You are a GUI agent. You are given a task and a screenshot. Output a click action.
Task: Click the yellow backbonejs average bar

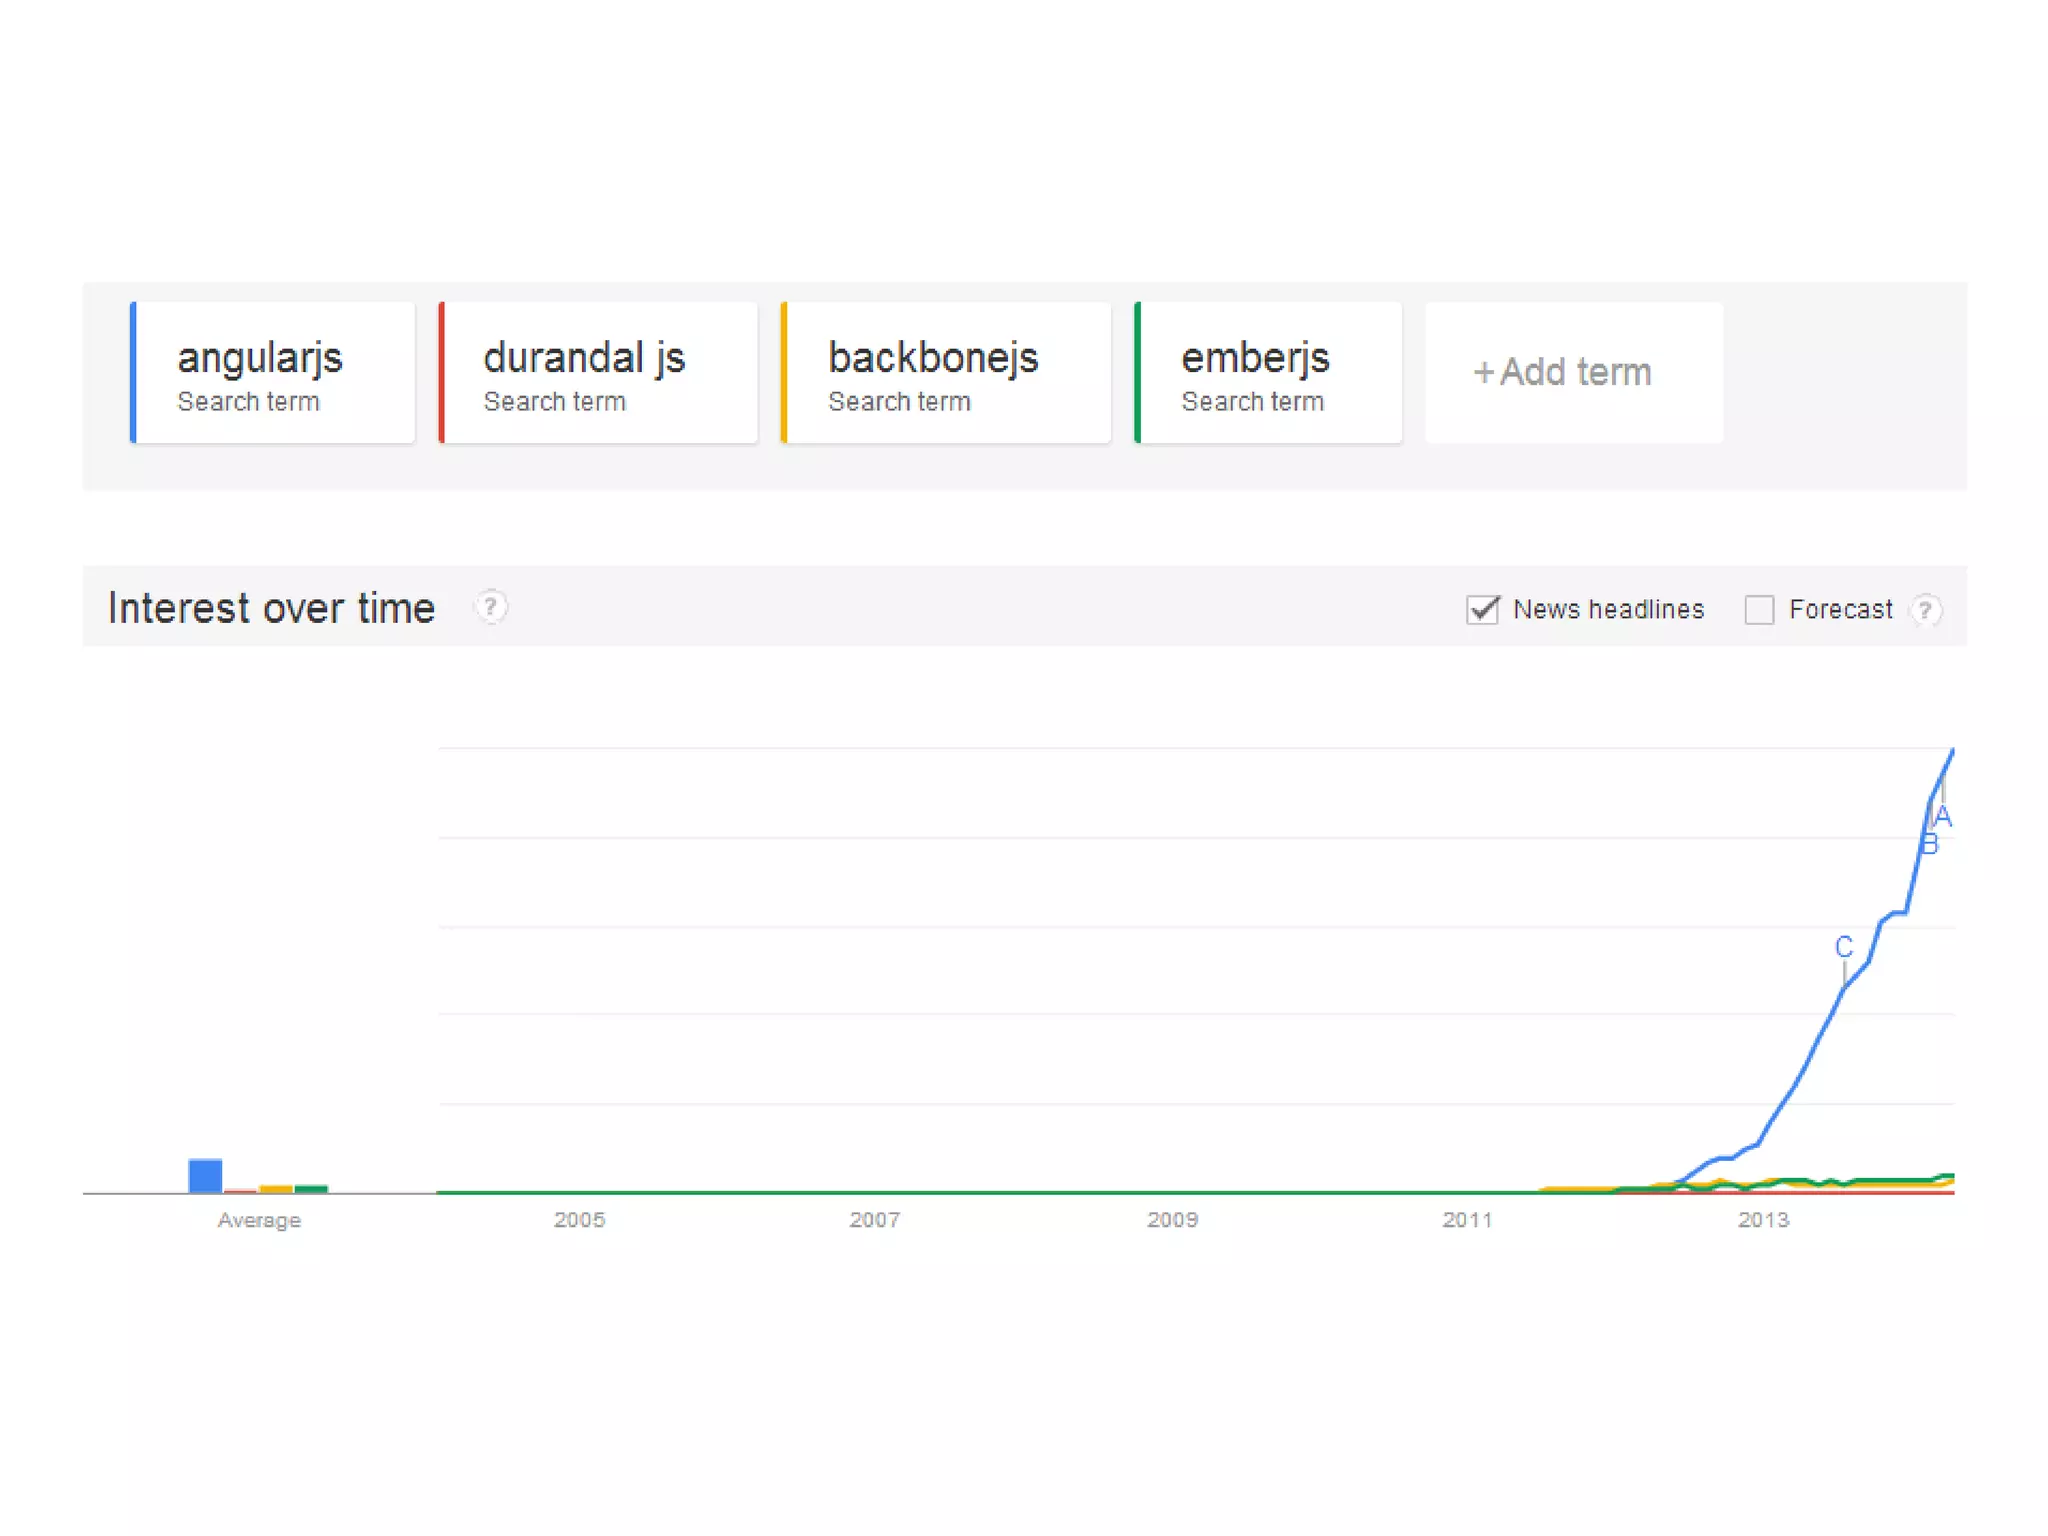pyautogui.click(x=276, y=1188)
